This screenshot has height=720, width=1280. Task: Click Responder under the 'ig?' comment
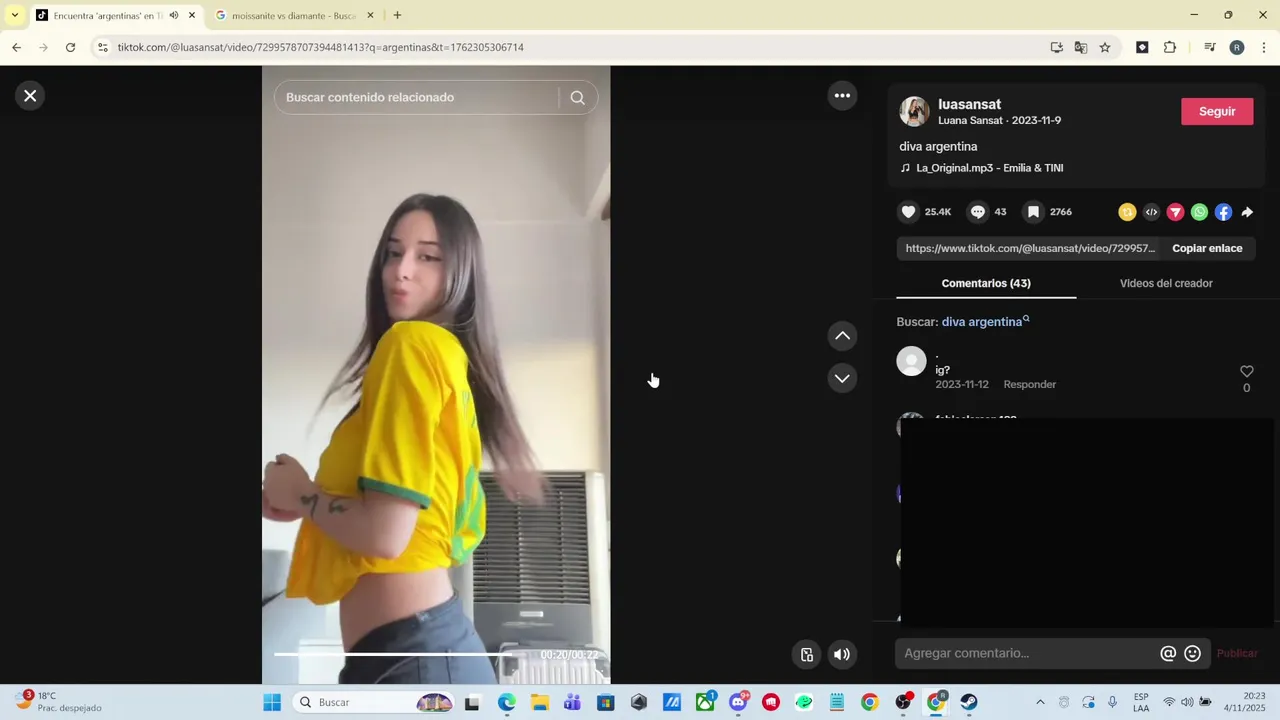click(1029, 385)
